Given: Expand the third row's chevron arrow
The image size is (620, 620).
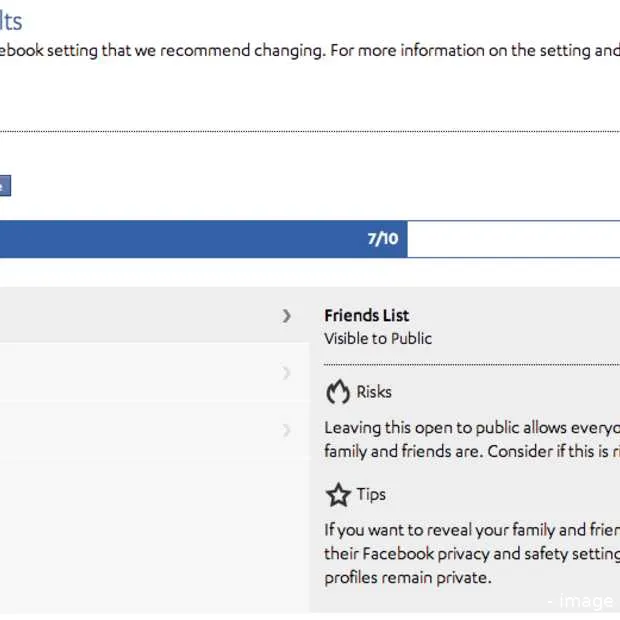Looking at the screenshot, I should [287, 430].
